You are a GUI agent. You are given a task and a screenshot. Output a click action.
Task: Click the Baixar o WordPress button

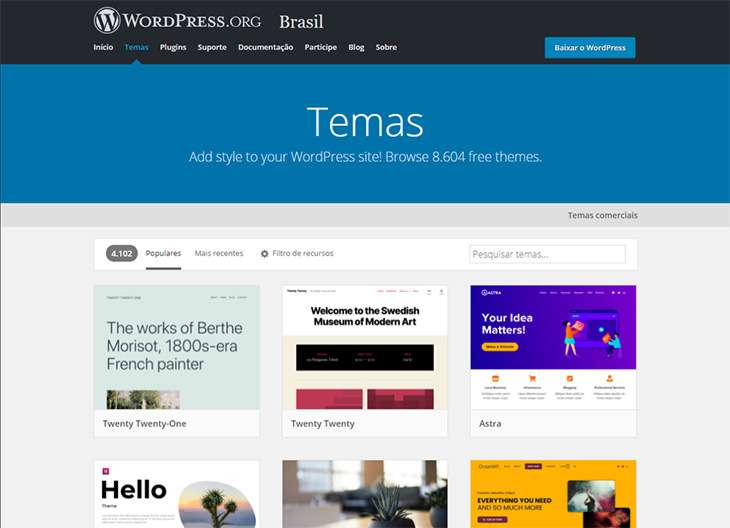(x=590, y=47)
